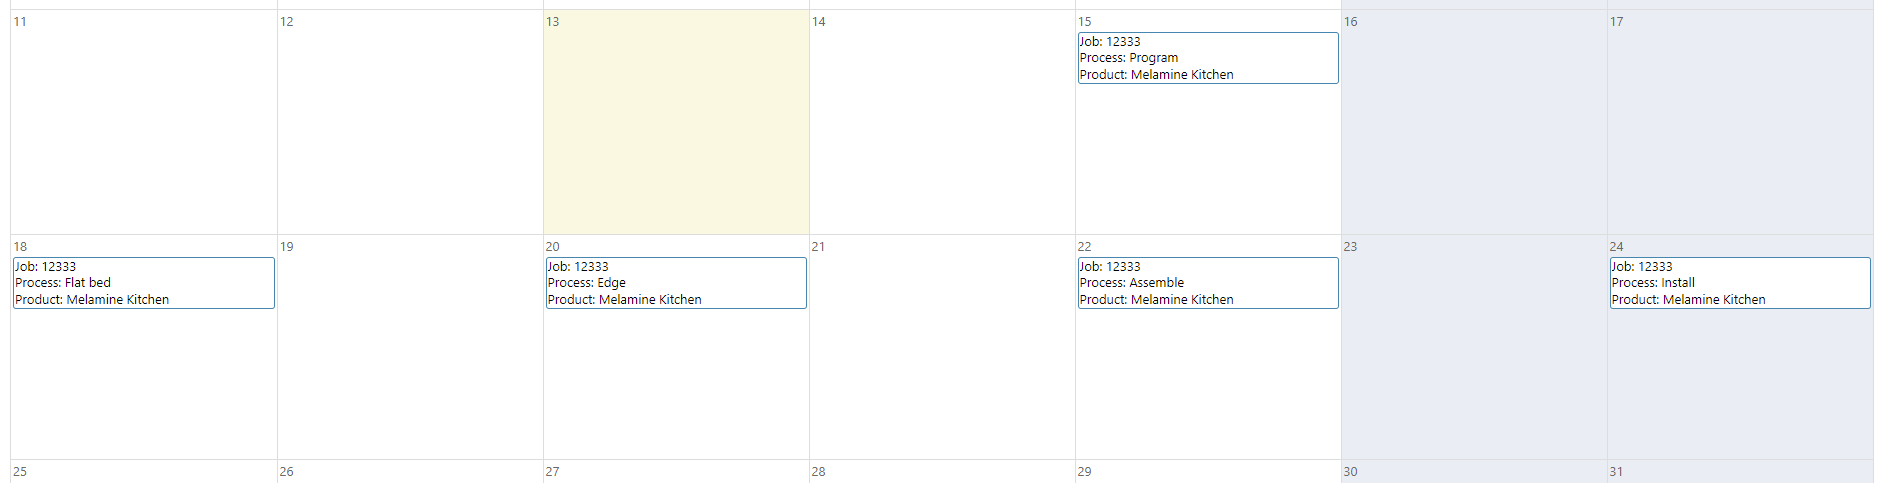
Task: Select the highlighted day 13 cell
Action: (676, 130)
